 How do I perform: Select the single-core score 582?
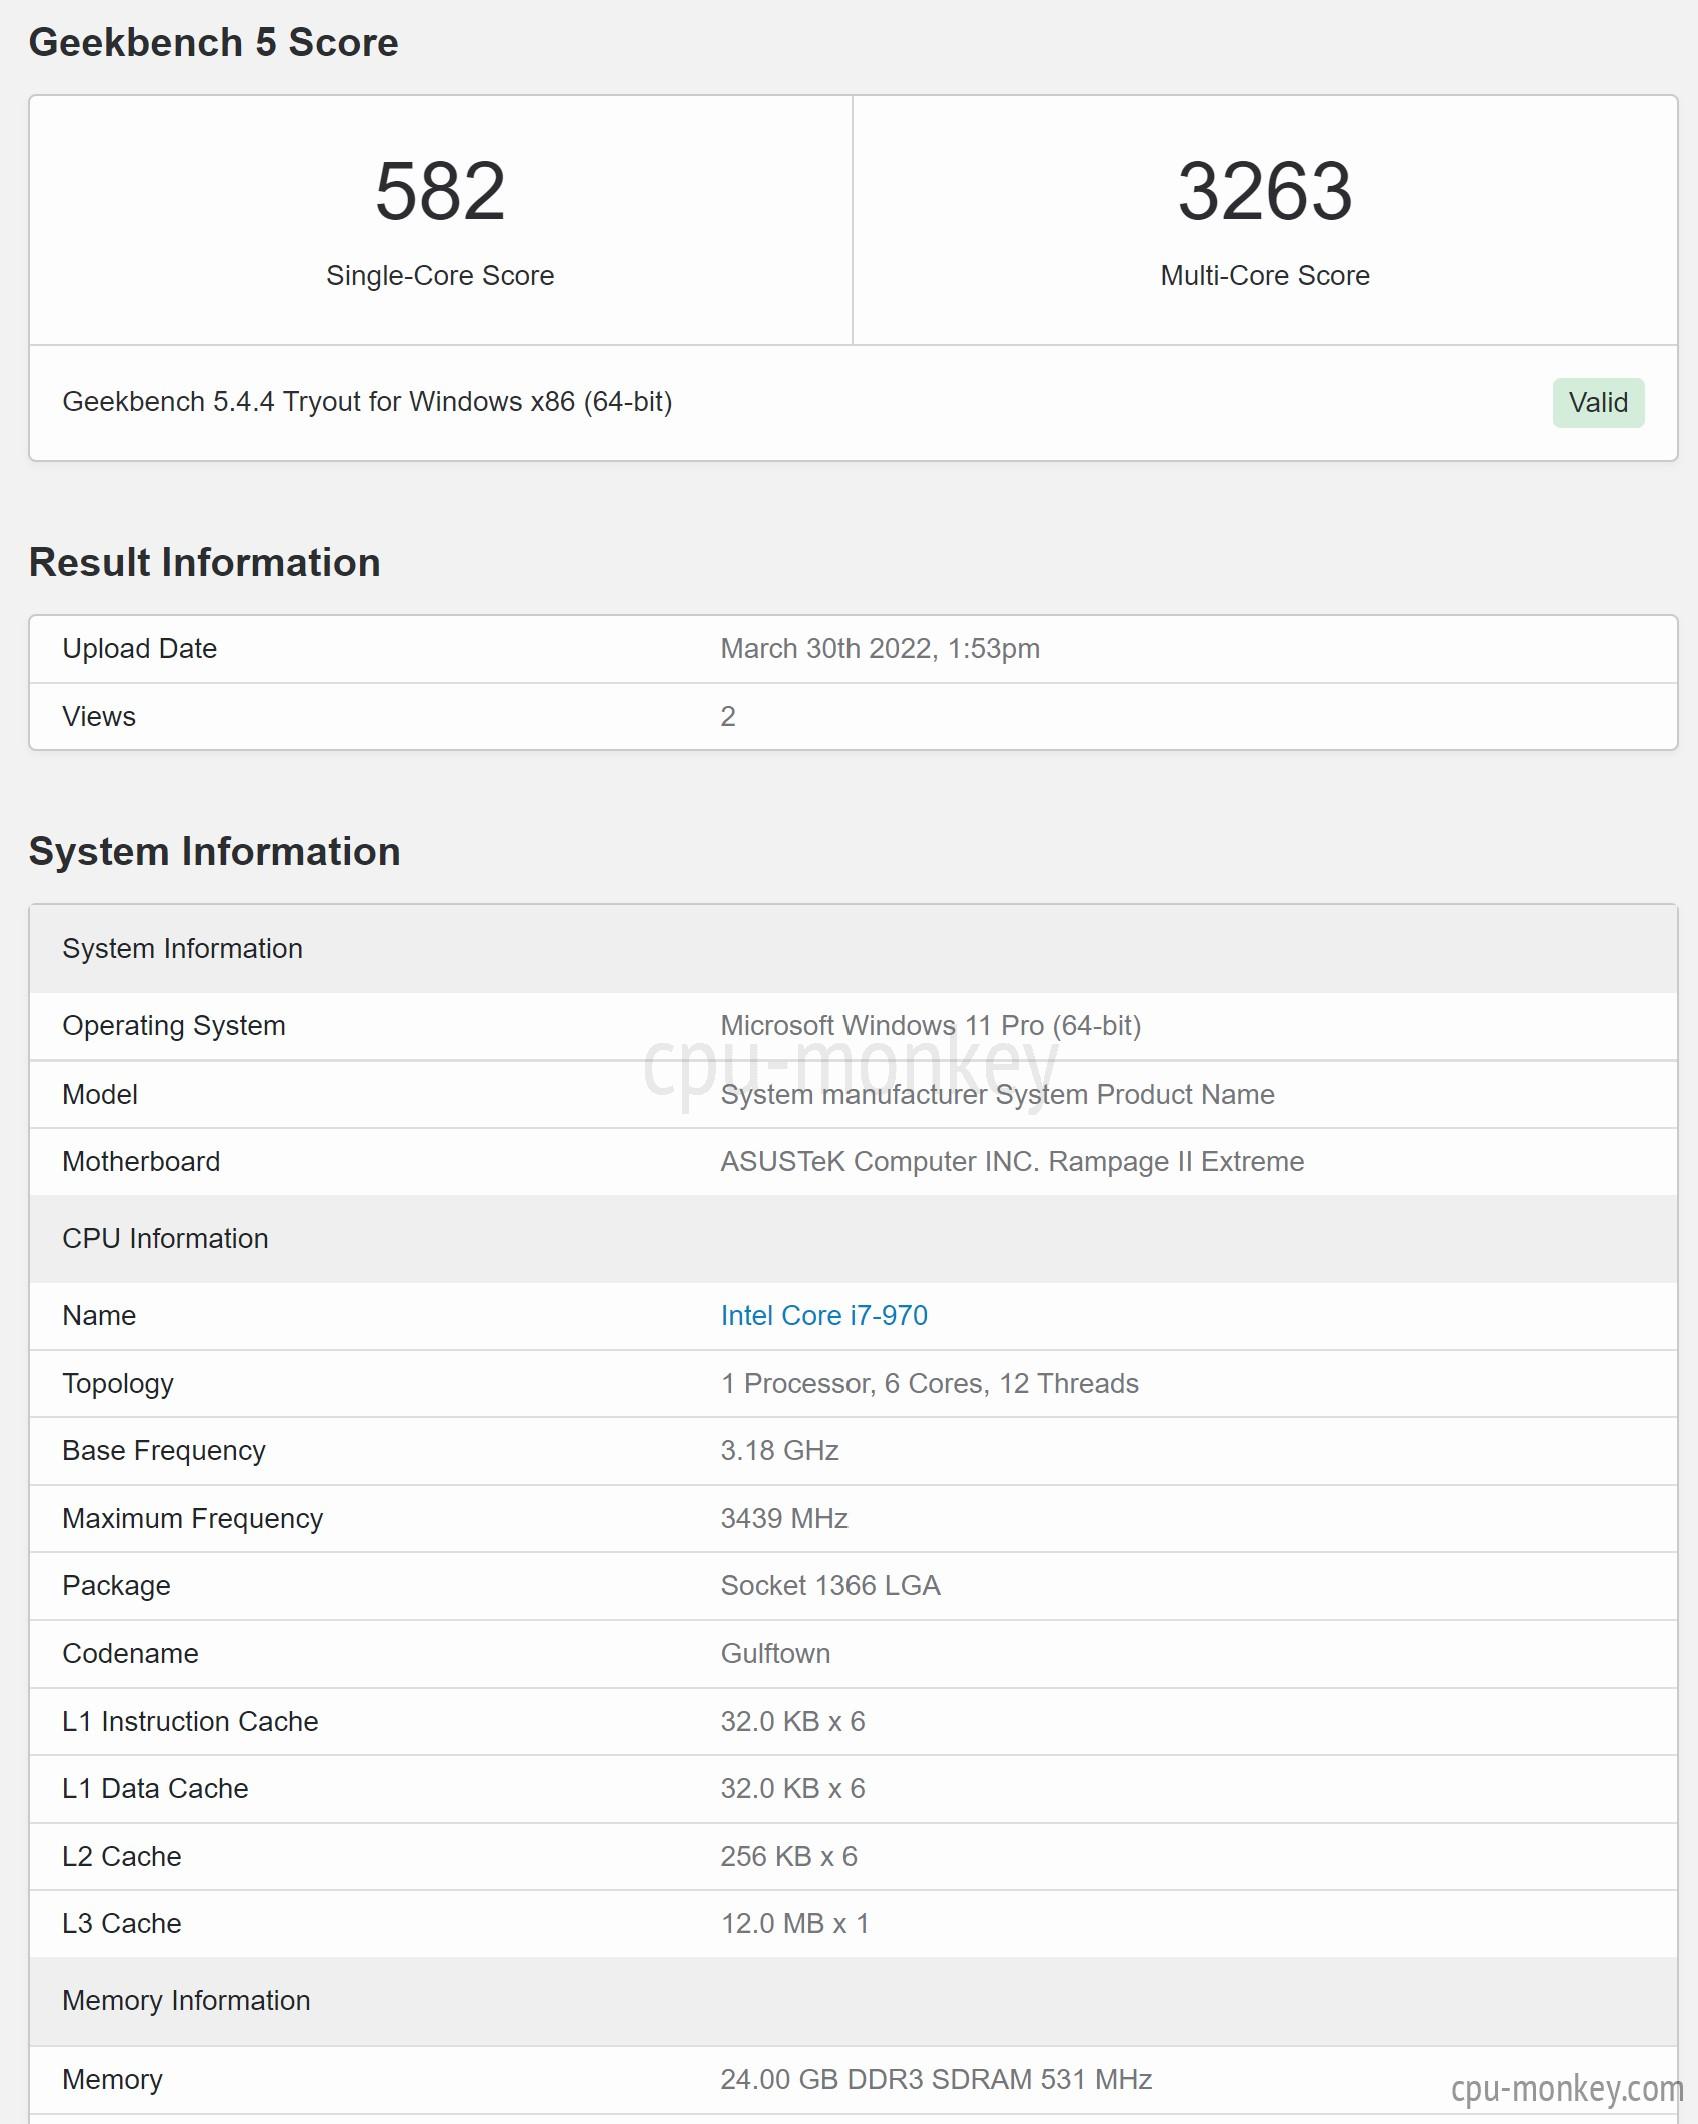(440, 191)
